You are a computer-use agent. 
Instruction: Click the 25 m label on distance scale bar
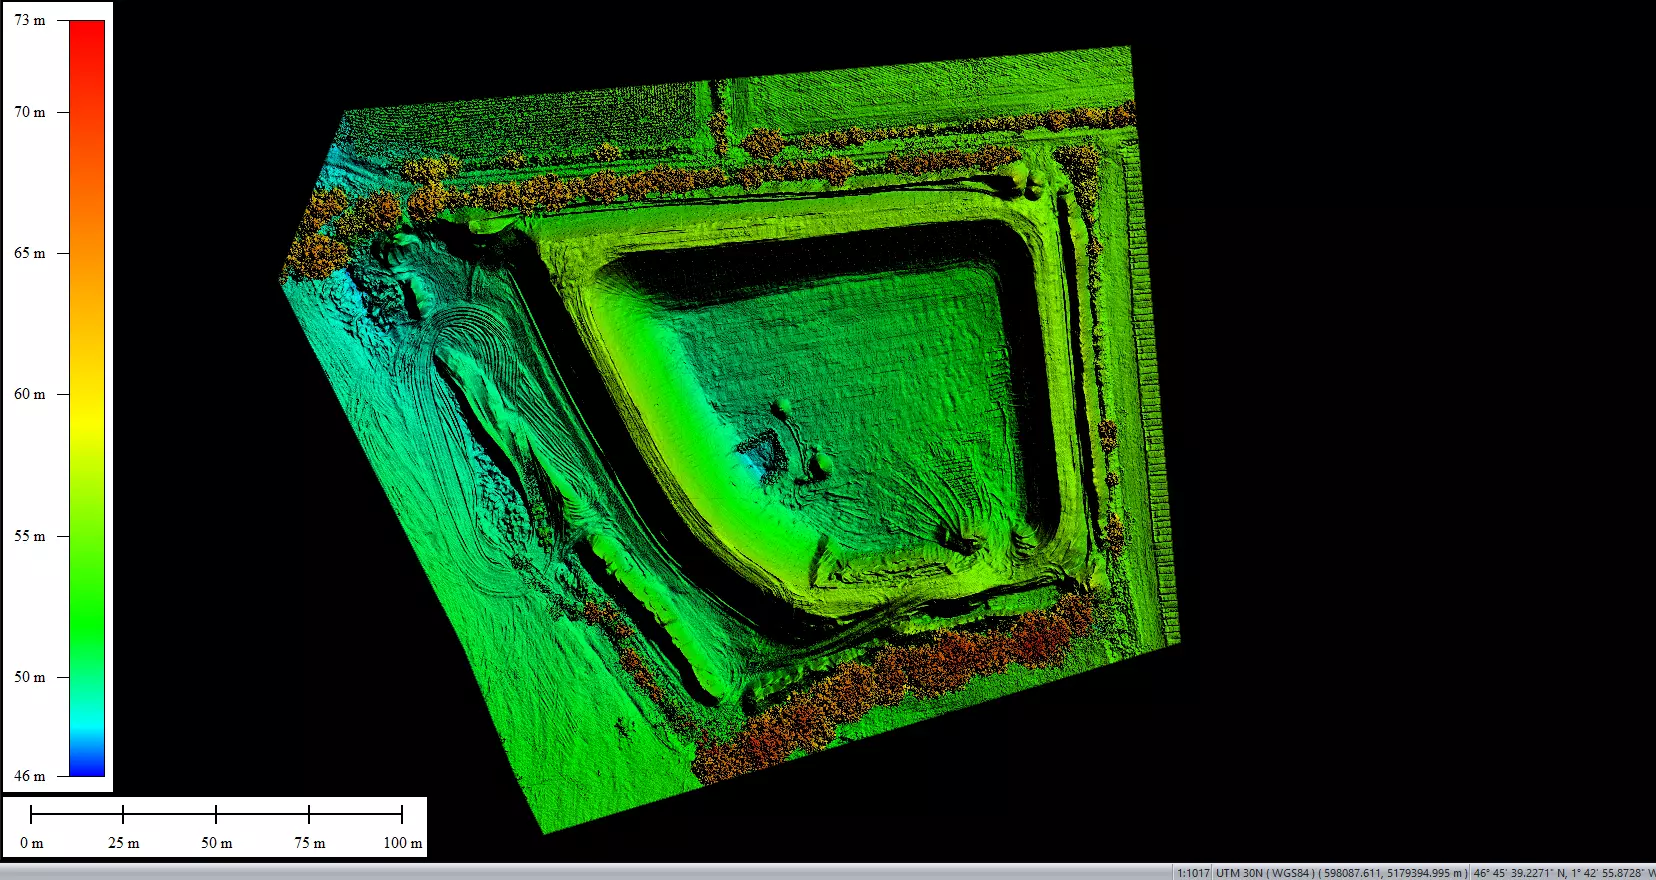124,843
